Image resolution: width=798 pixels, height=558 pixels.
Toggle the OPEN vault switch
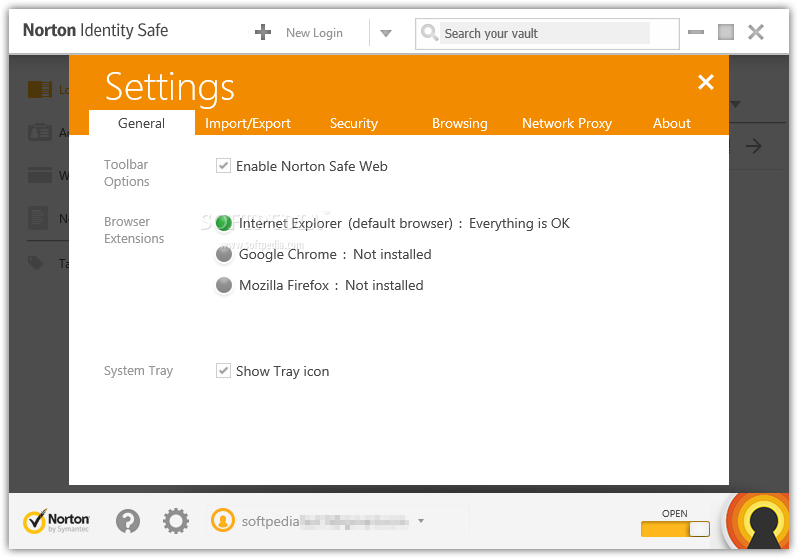[675, 529]
